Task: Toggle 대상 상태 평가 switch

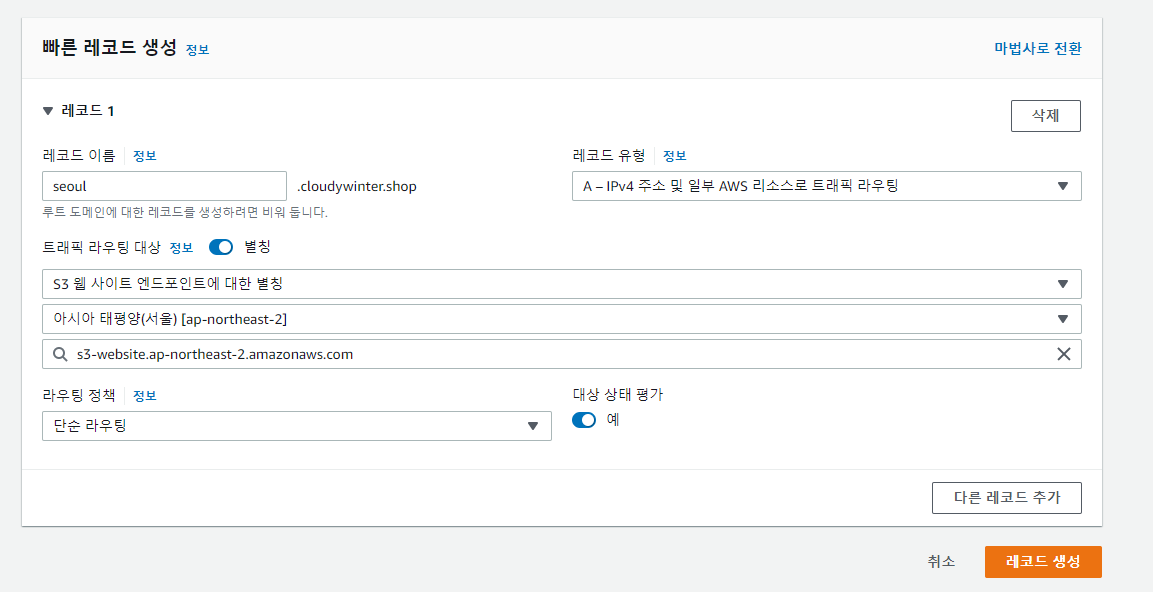Action: pos(584,420)
